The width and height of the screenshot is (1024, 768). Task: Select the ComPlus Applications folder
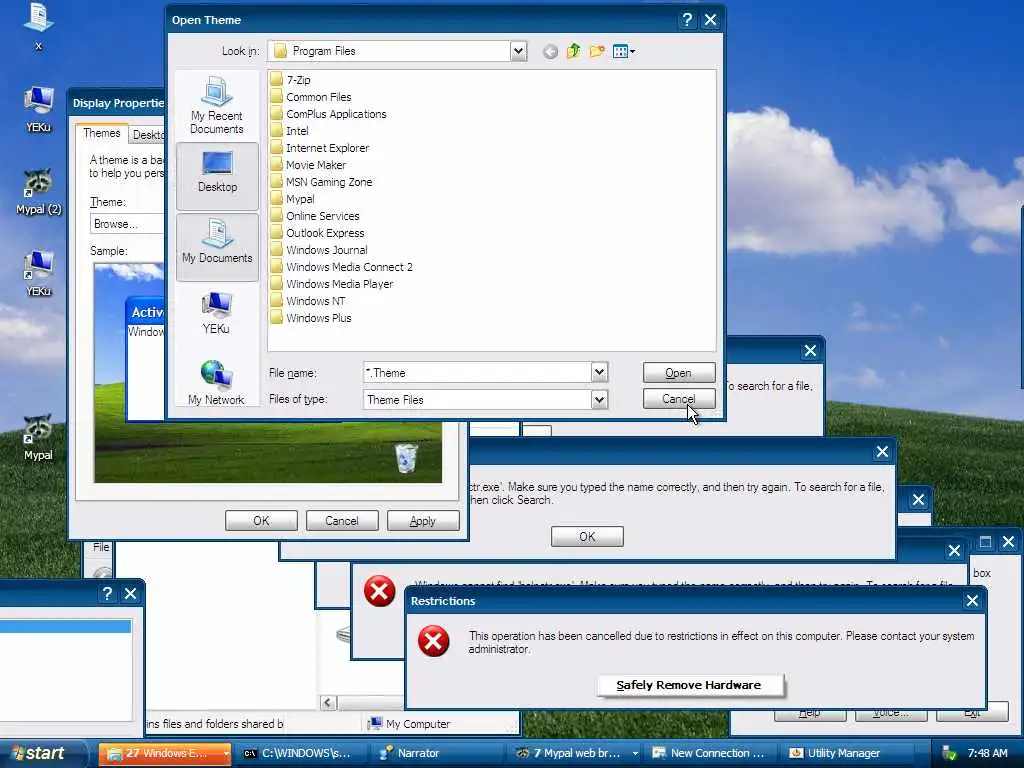coord(328,114)
